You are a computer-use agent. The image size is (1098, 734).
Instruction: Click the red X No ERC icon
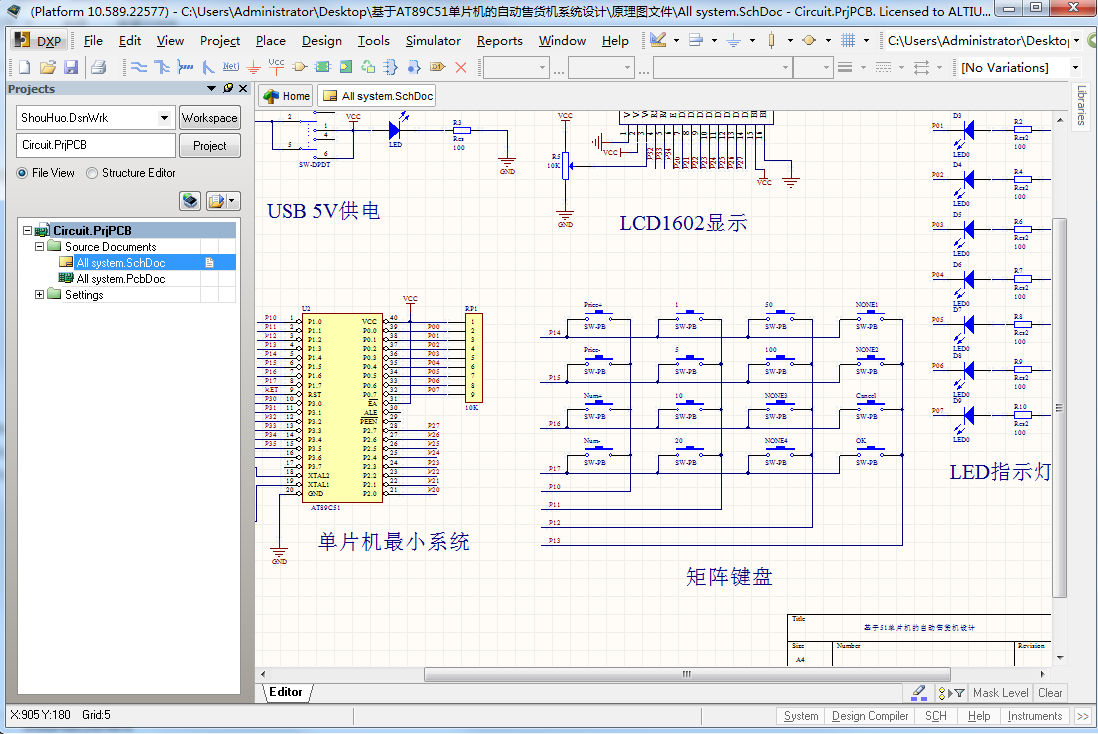coord(460,67)
